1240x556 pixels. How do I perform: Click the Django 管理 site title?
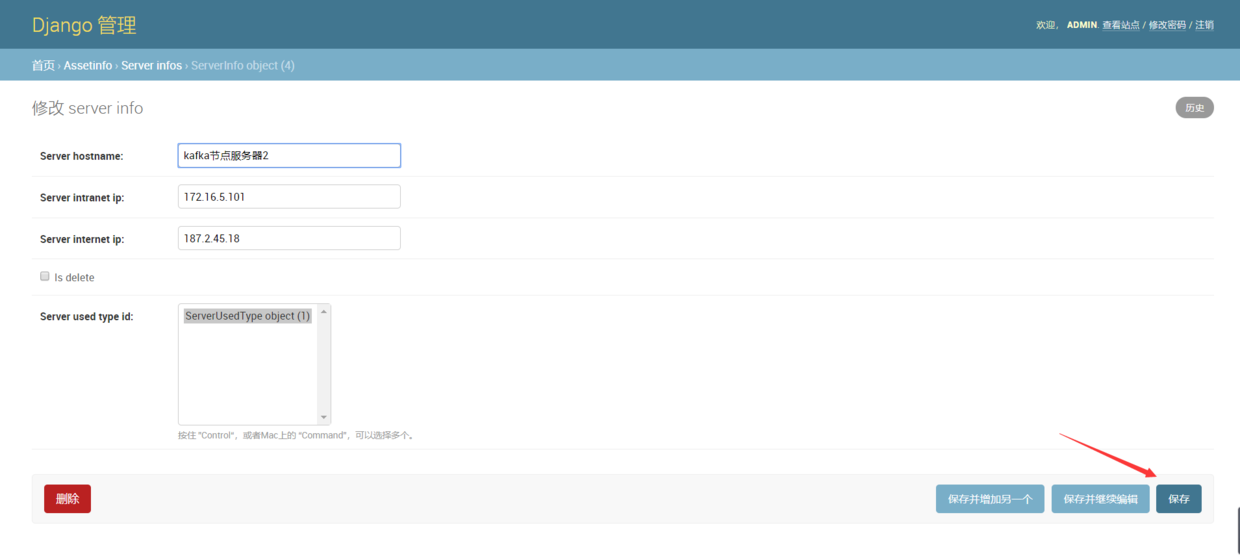[x=84, y=25]
